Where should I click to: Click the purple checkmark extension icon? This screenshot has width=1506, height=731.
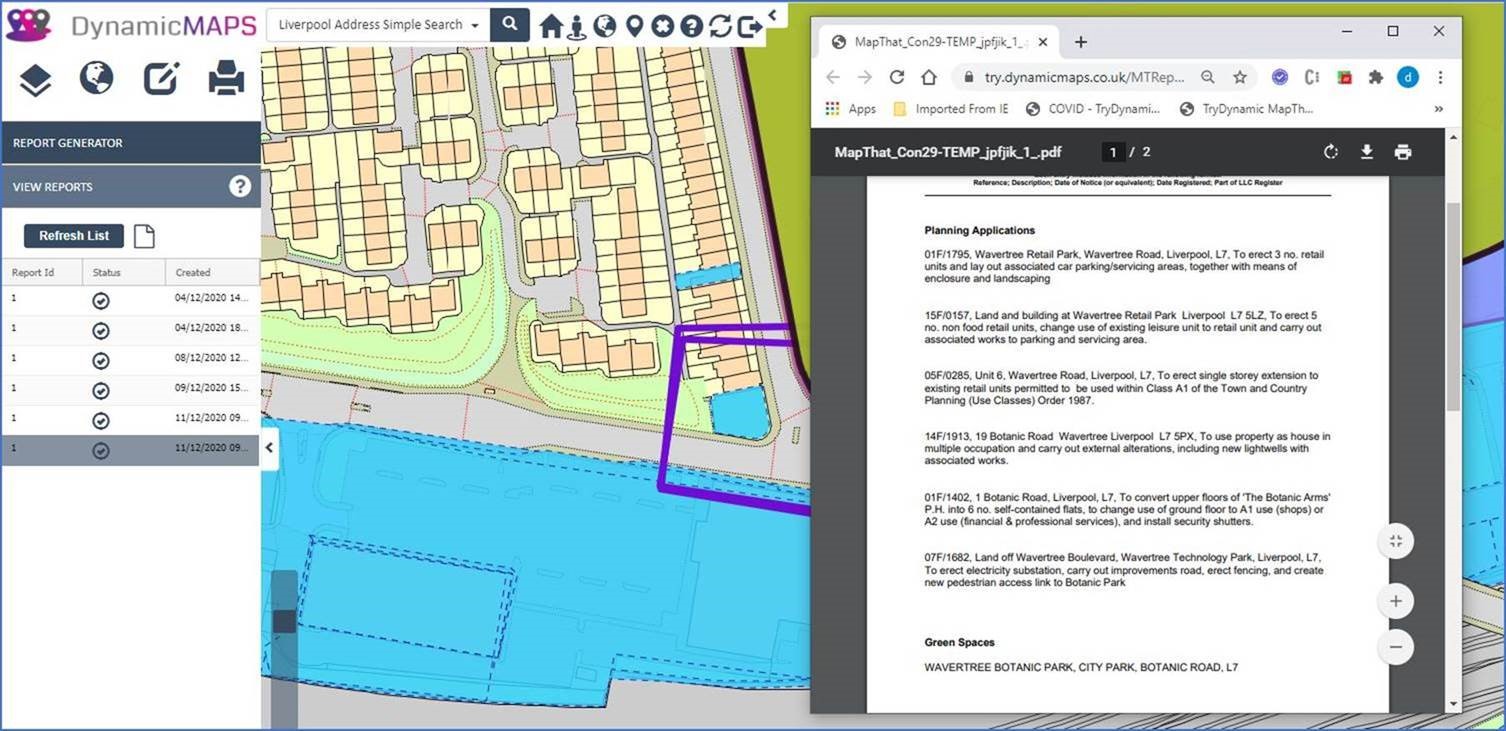coord(1280,77)
